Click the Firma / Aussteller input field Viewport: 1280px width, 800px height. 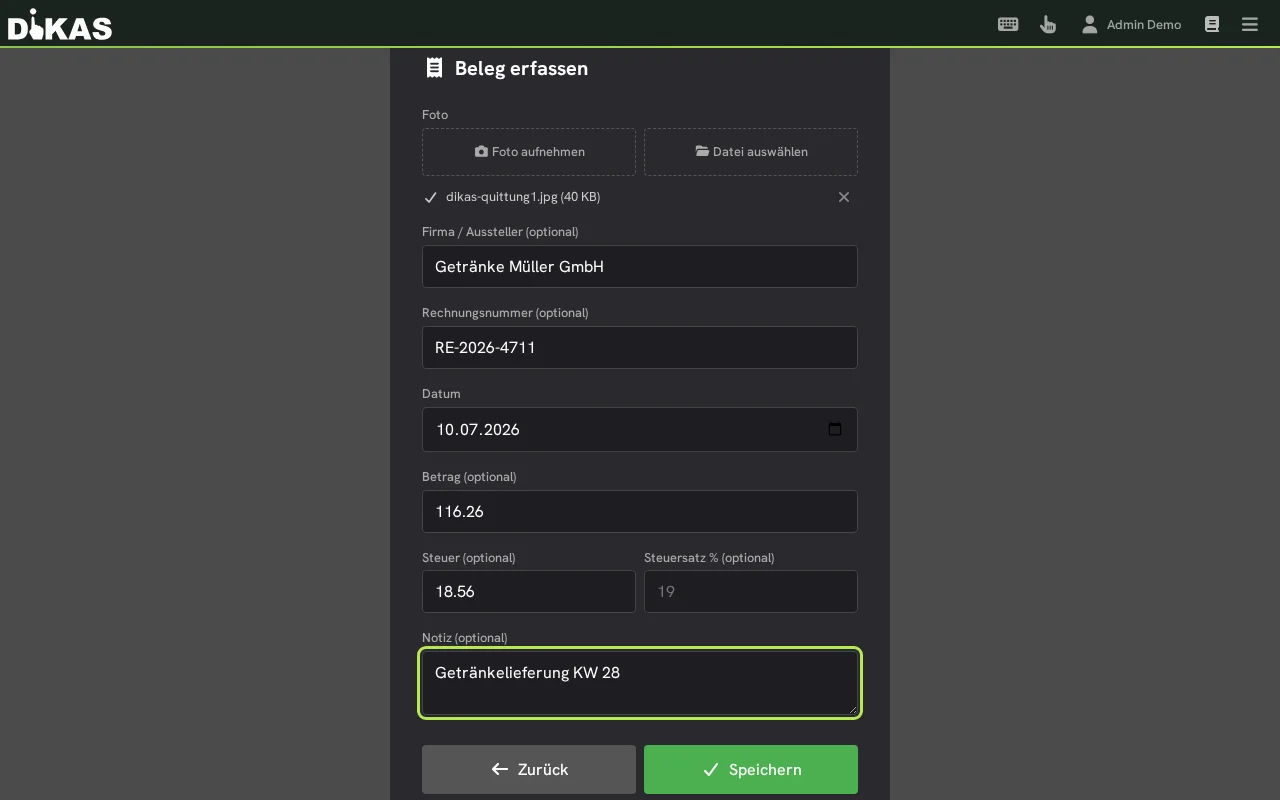coord(640,267)
